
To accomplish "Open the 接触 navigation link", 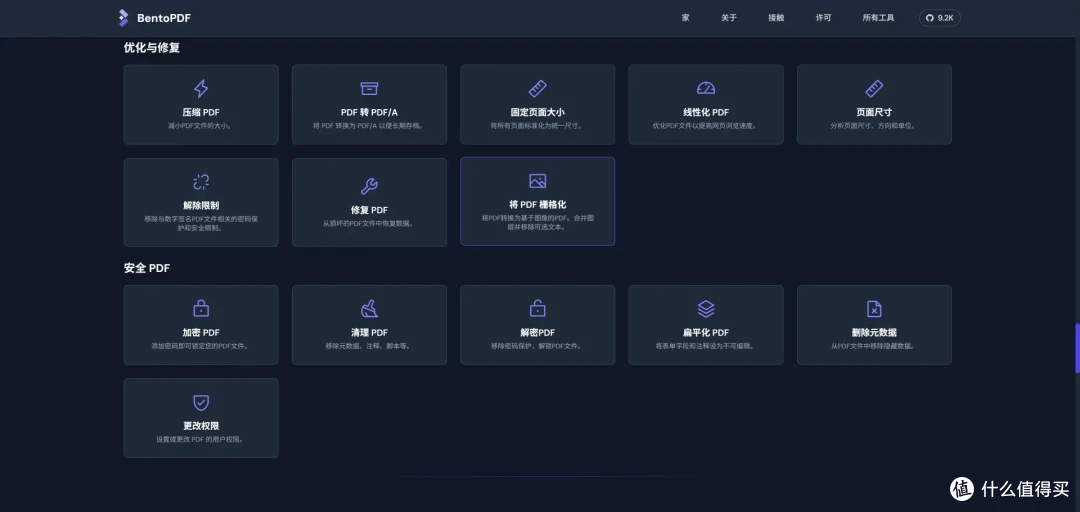I will [776, 18].
